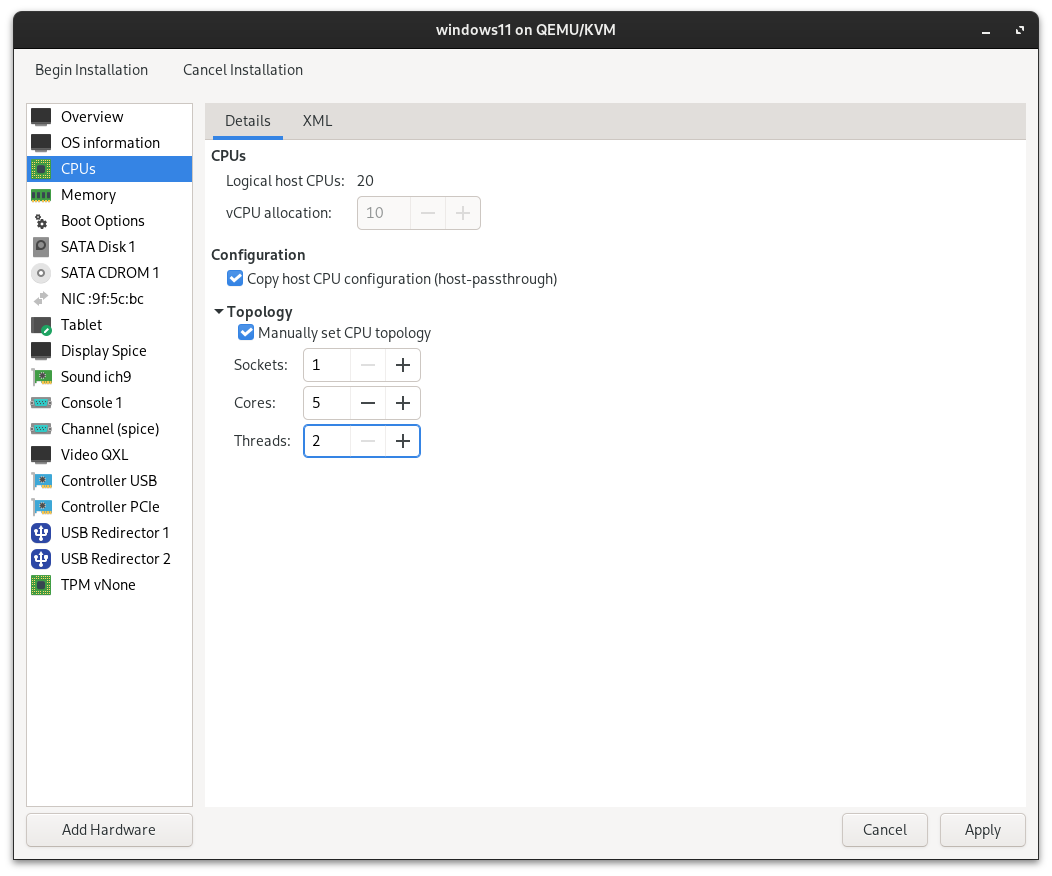Open TPM vNone settings
The image size is (1052, 876).
[x=109, y=585]
